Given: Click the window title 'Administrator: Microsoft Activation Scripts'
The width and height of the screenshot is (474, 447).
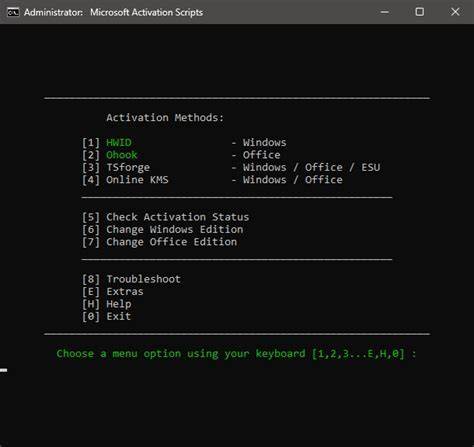Looking at the screenshot, I should (x=113, y=12).
